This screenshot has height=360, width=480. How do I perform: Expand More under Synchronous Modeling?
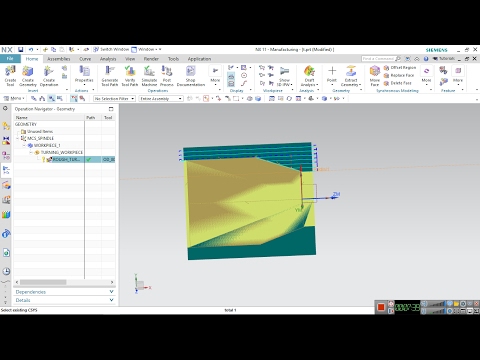tap(426, 75)
